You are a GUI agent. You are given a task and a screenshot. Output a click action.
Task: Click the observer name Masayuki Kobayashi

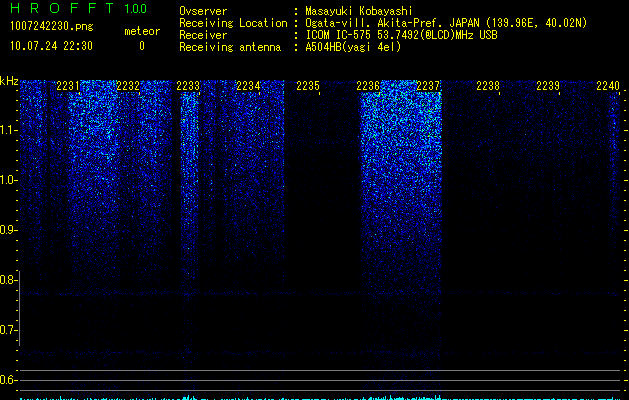[x=359, y=11]
